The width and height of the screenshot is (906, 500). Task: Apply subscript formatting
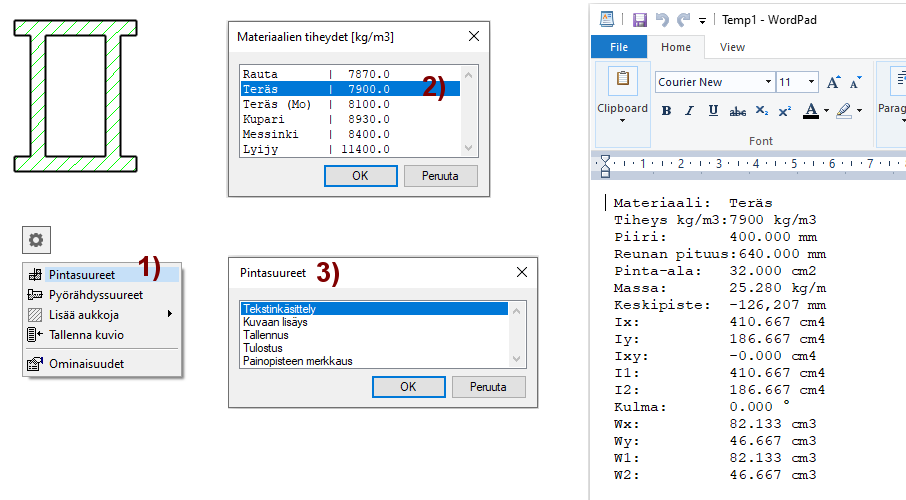(x=762, y=111)
